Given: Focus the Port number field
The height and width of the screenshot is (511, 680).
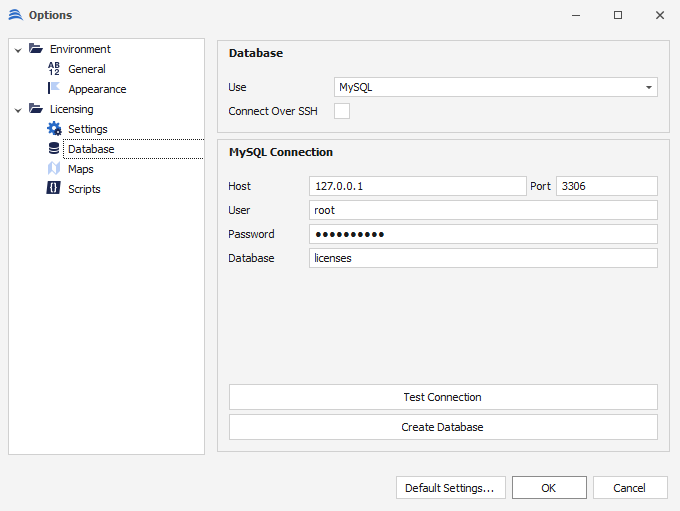Looking at the screenshot, I should [606, 186].
